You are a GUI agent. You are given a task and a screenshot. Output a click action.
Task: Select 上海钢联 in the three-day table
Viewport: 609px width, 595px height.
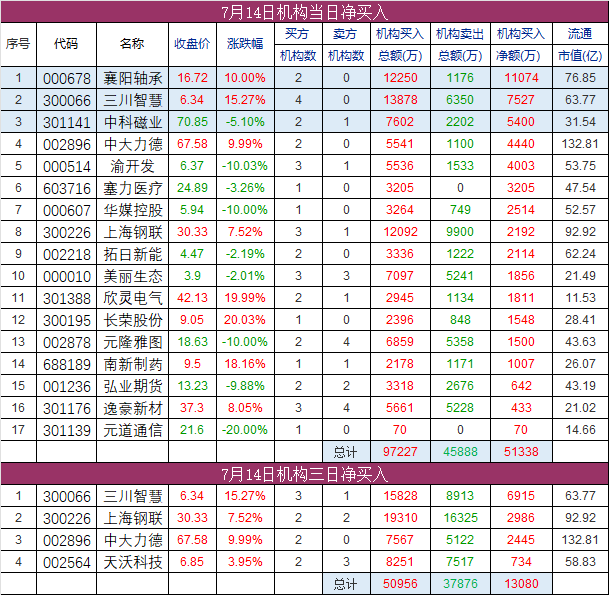132,518
